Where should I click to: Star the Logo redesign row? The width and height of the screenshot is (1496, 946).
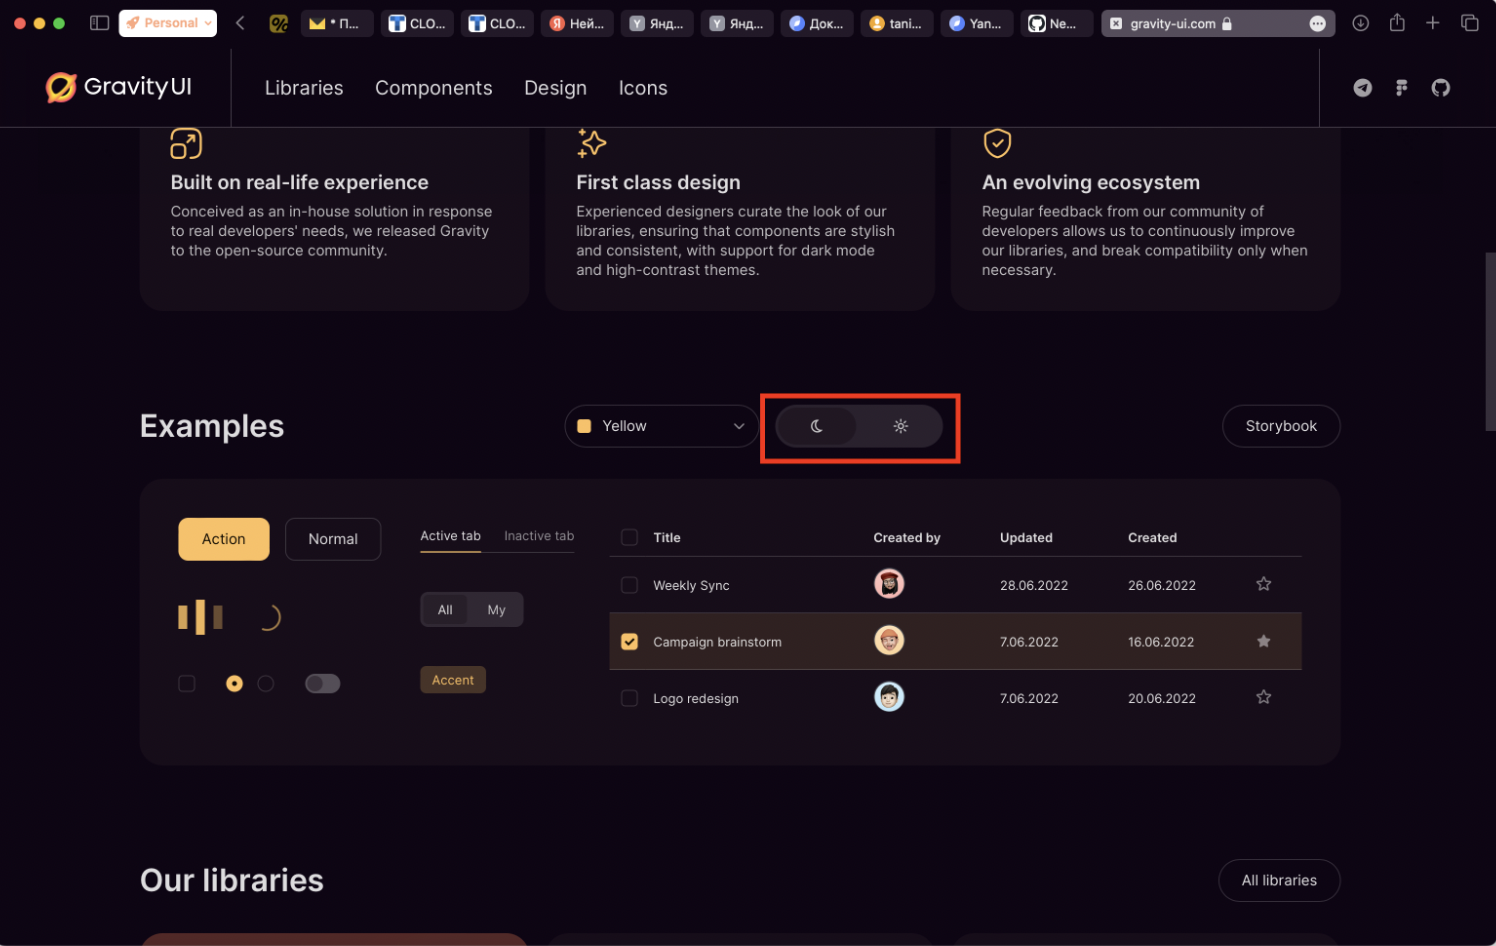tap(1263, 697)
